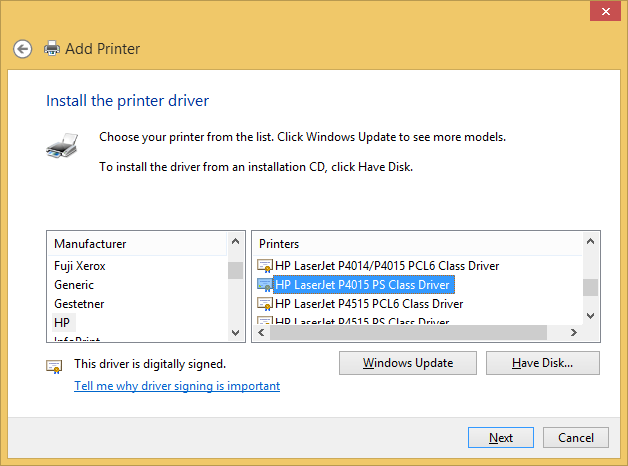
Task: Click the back arrow button
Action: (x=23, y=48)
